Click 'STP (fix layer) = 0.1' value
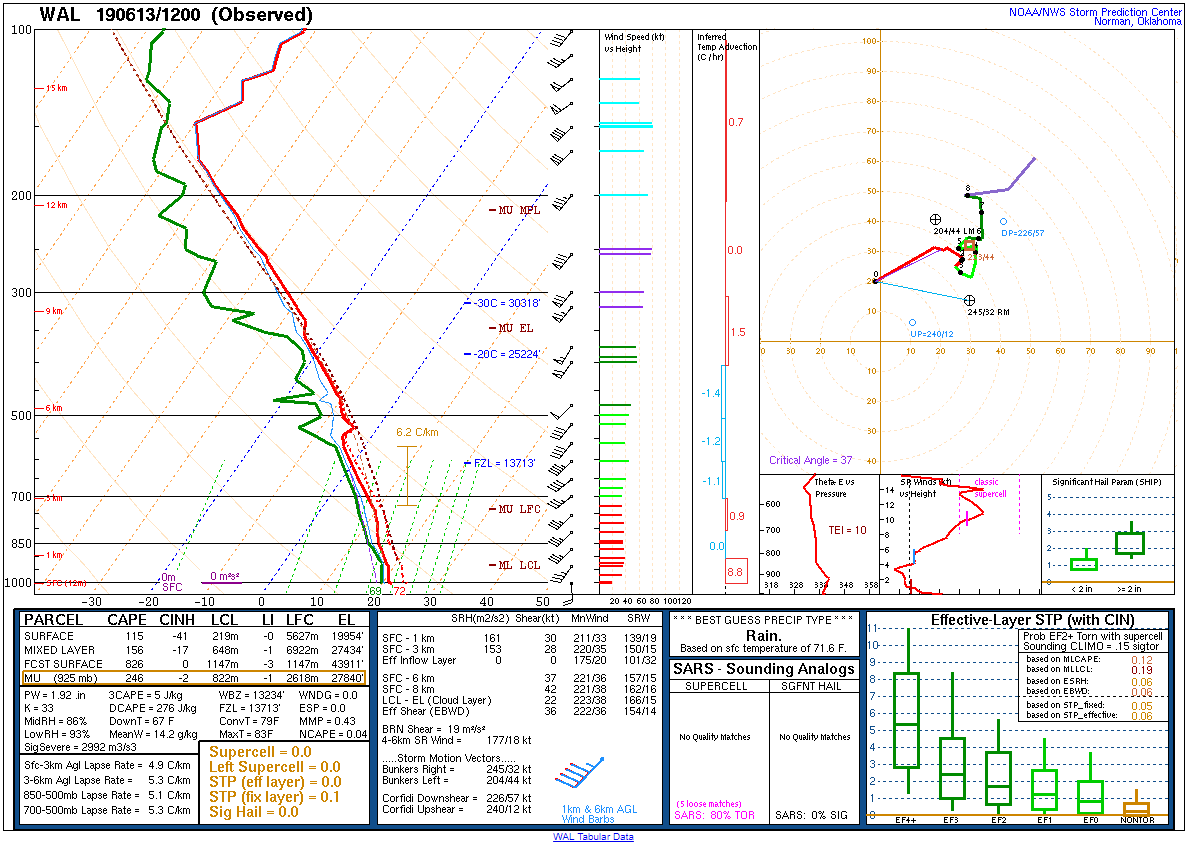The height and width of the screenshot is (846, 1193). tap(275, 797)
